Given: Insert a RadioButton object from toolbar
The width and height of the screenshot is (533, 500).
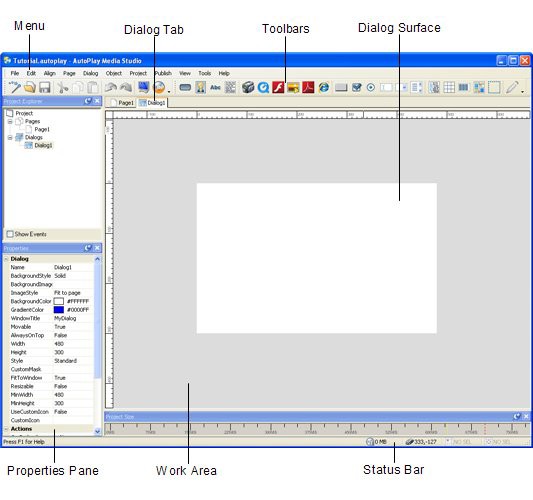Looking at the screenshot, I should coord(371,88).
